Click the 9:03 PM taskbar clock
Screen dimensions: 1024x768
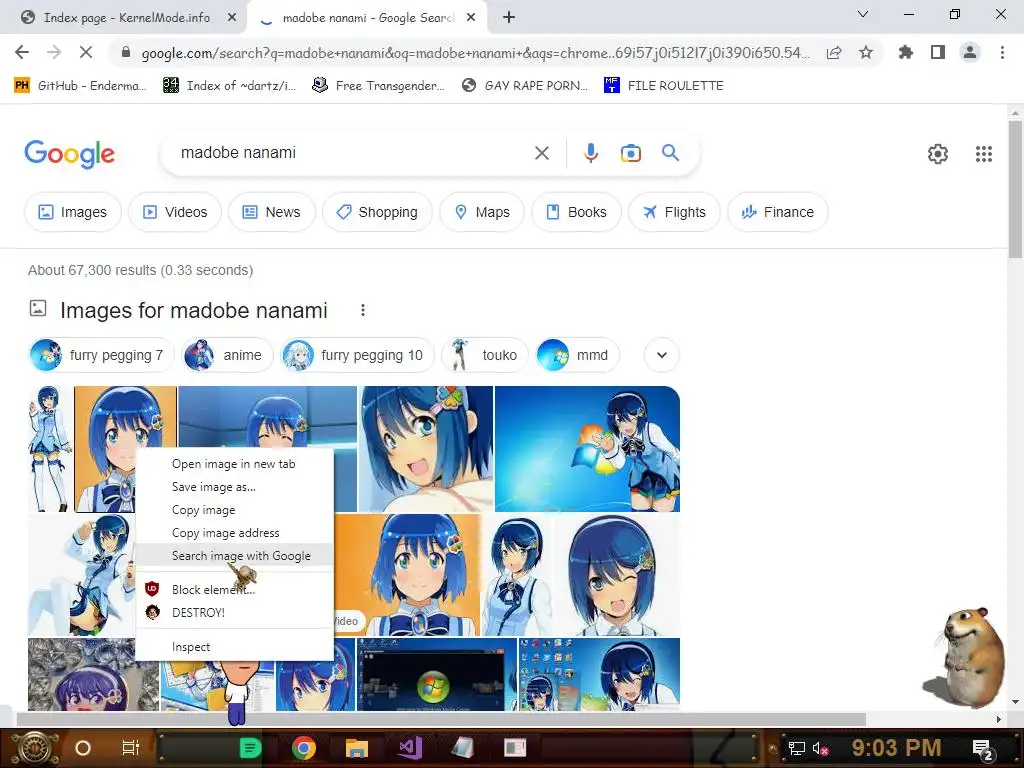(896, 748)
